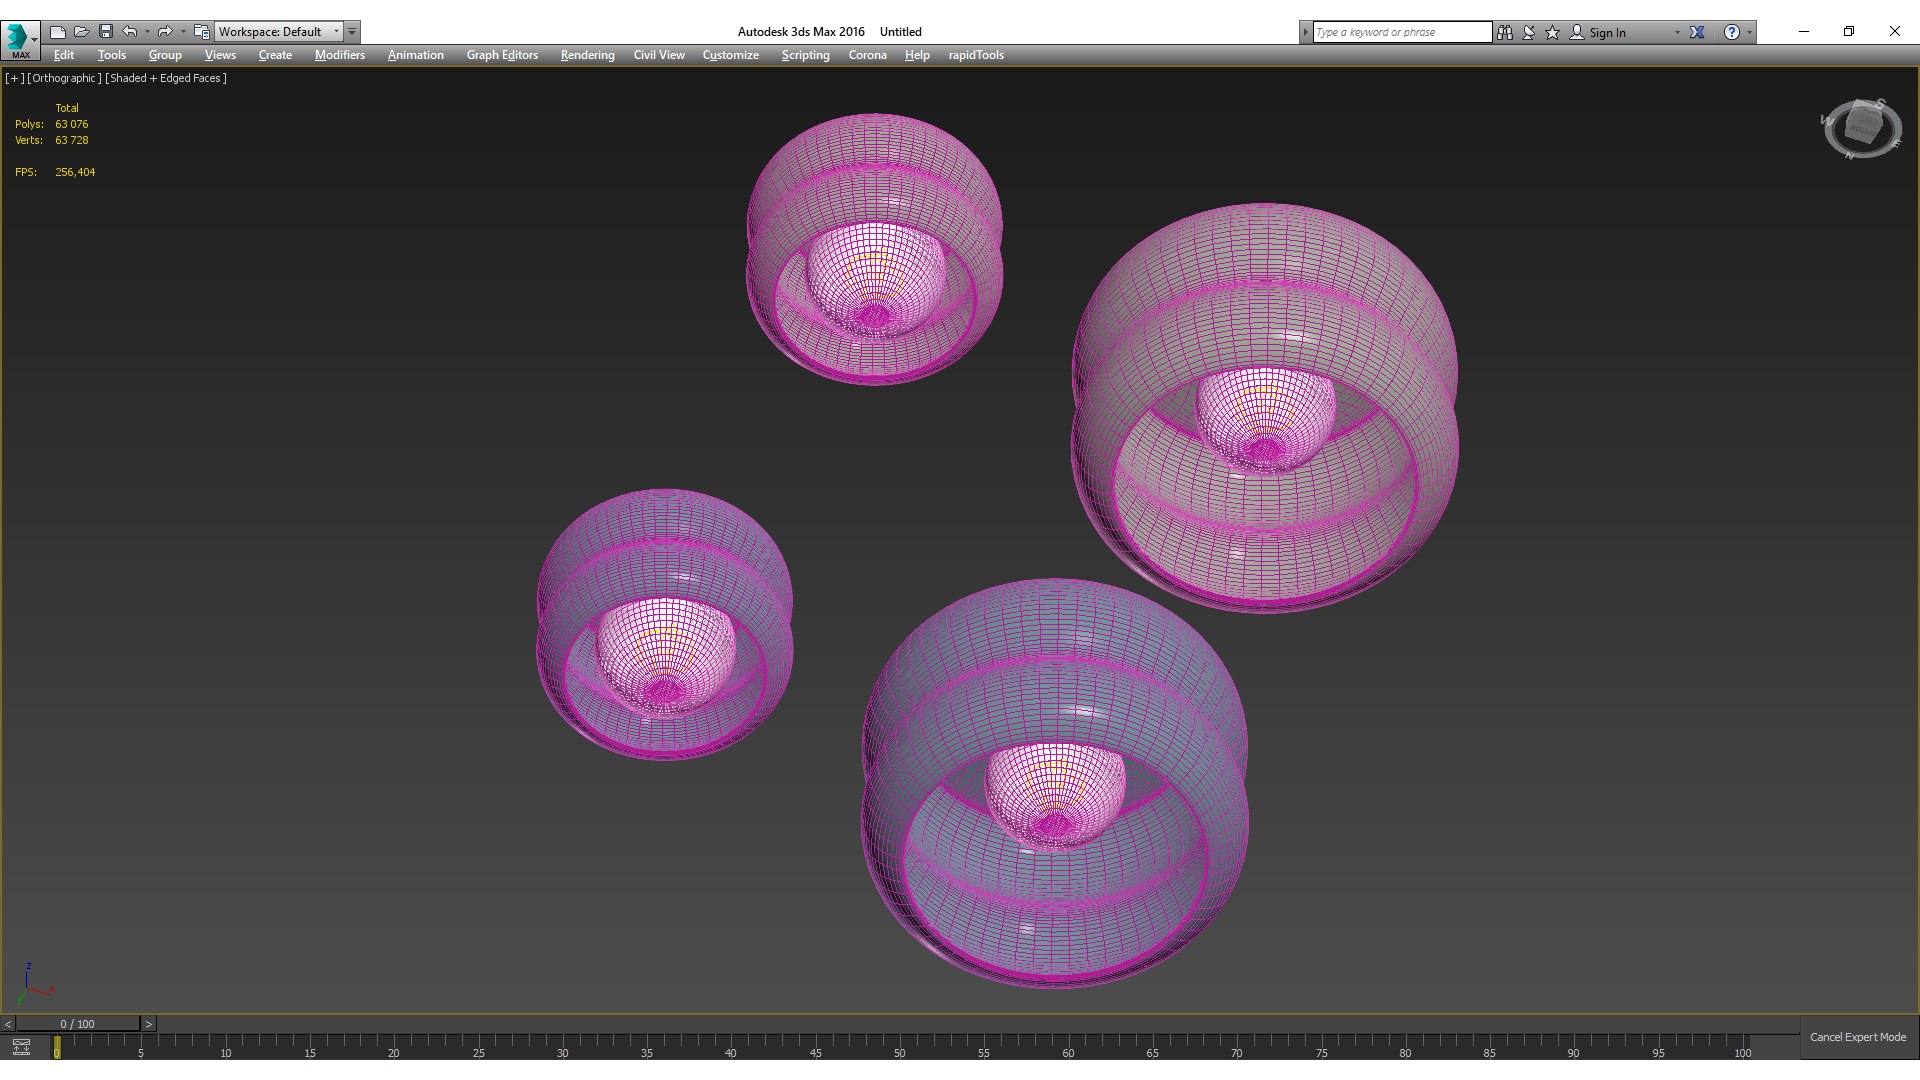This screenshot has width=1920, height=1080.
Task: Click the Sign In link
Action: (x=1607, y=32)
